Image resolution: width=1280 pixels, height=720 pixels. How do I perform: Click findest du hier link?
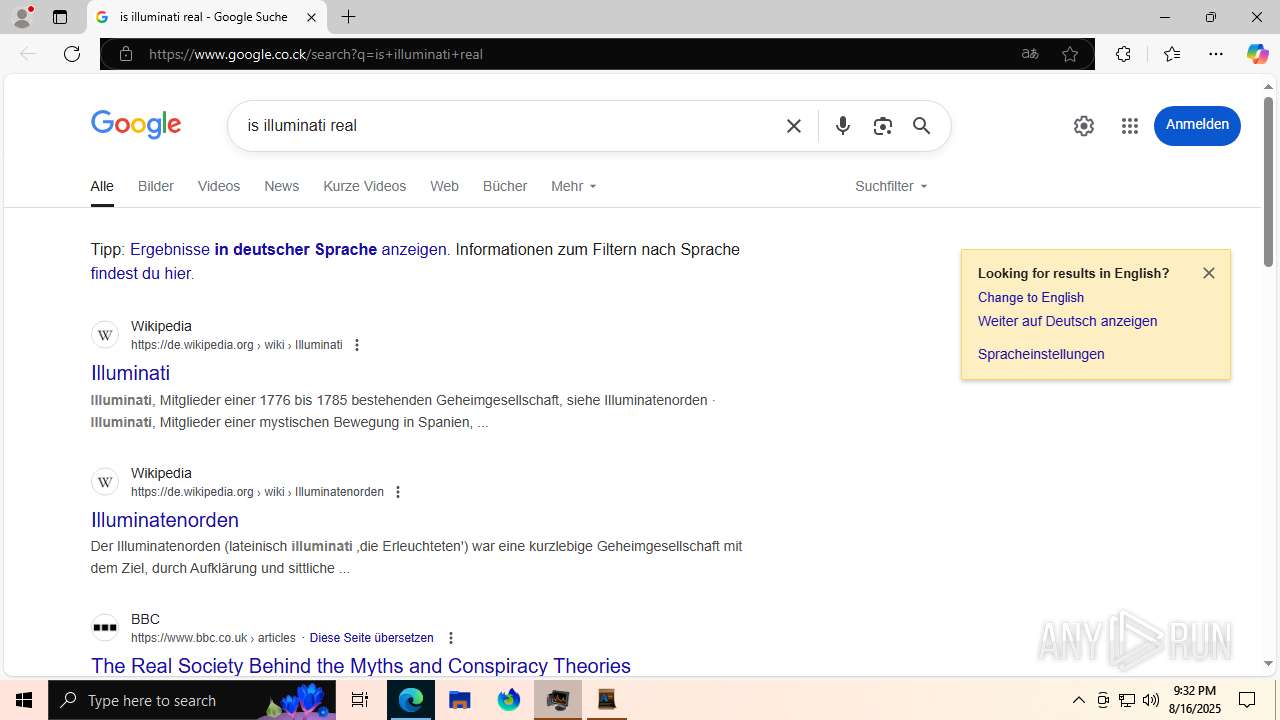141,273
